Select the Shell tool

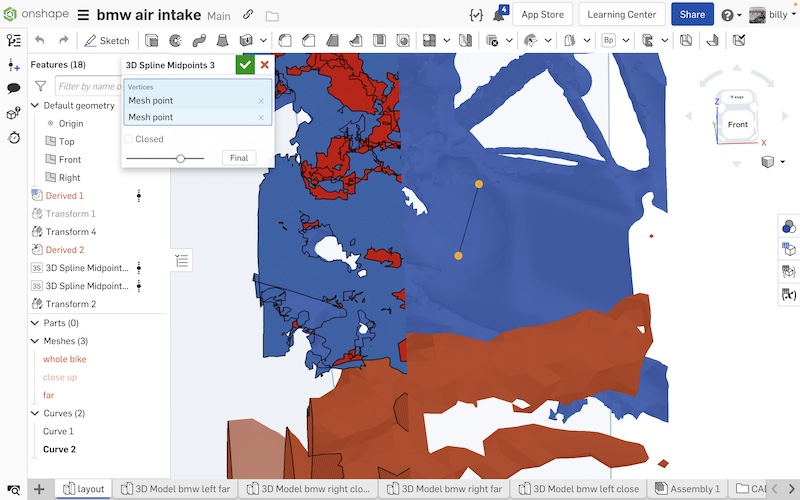pyautogui.click(x=379, y=40)
